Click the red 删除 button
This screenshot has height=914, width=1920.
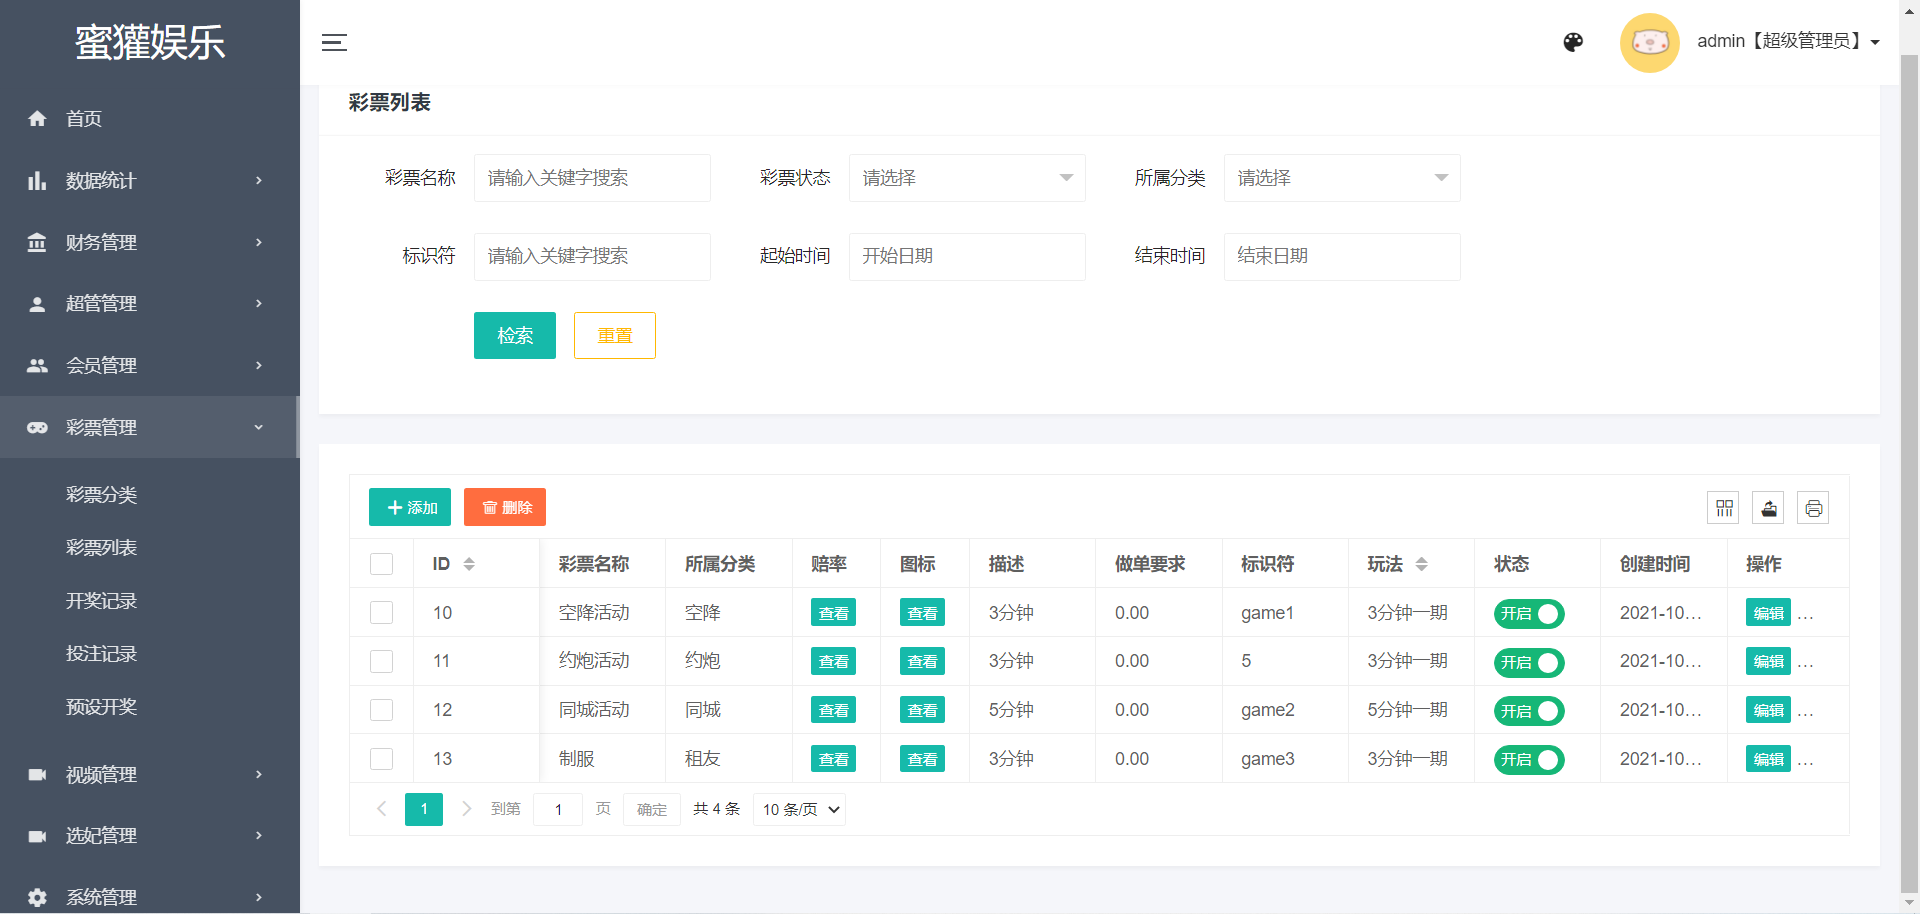(x=505, y=507)
